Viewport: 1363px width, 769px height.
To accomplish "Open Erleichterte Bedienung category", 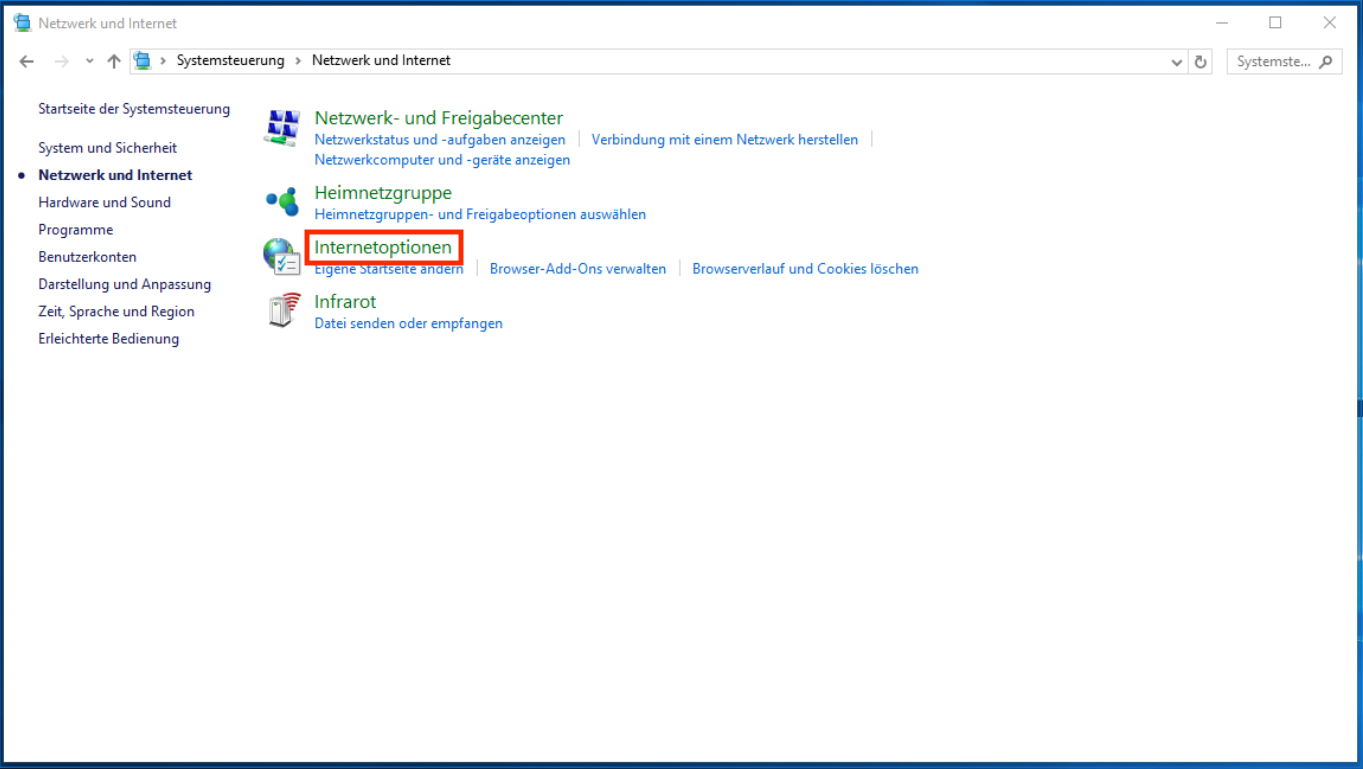I will pyautogui.click(x=109, y=339).
